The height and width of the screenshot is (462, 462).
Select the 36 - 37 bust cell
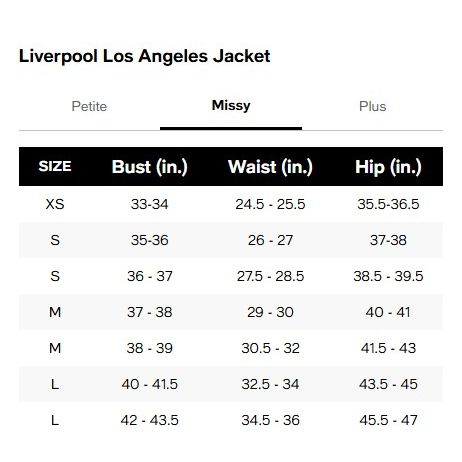[150, 276]
